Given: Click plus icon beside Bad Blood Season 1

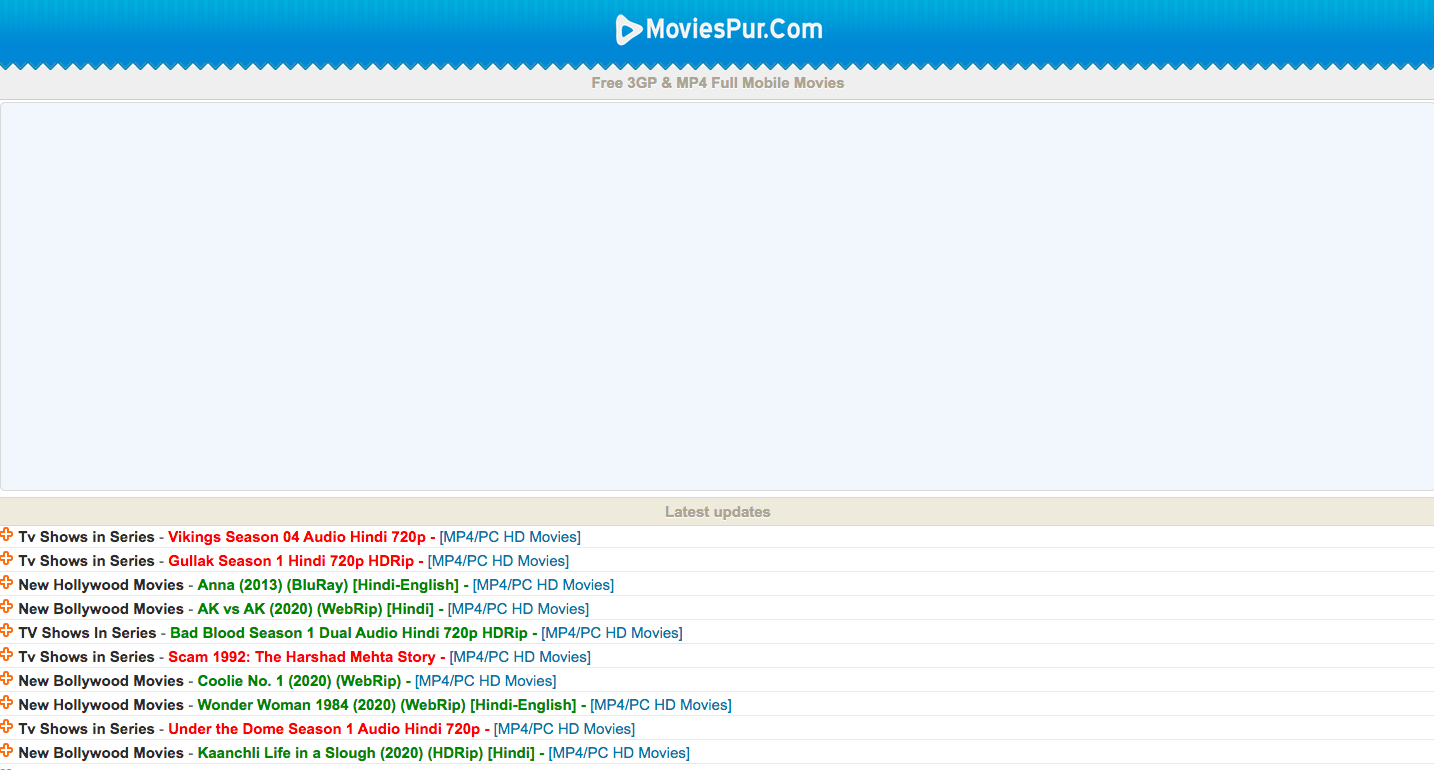Looking at the screenshot, I should point(7,631).
